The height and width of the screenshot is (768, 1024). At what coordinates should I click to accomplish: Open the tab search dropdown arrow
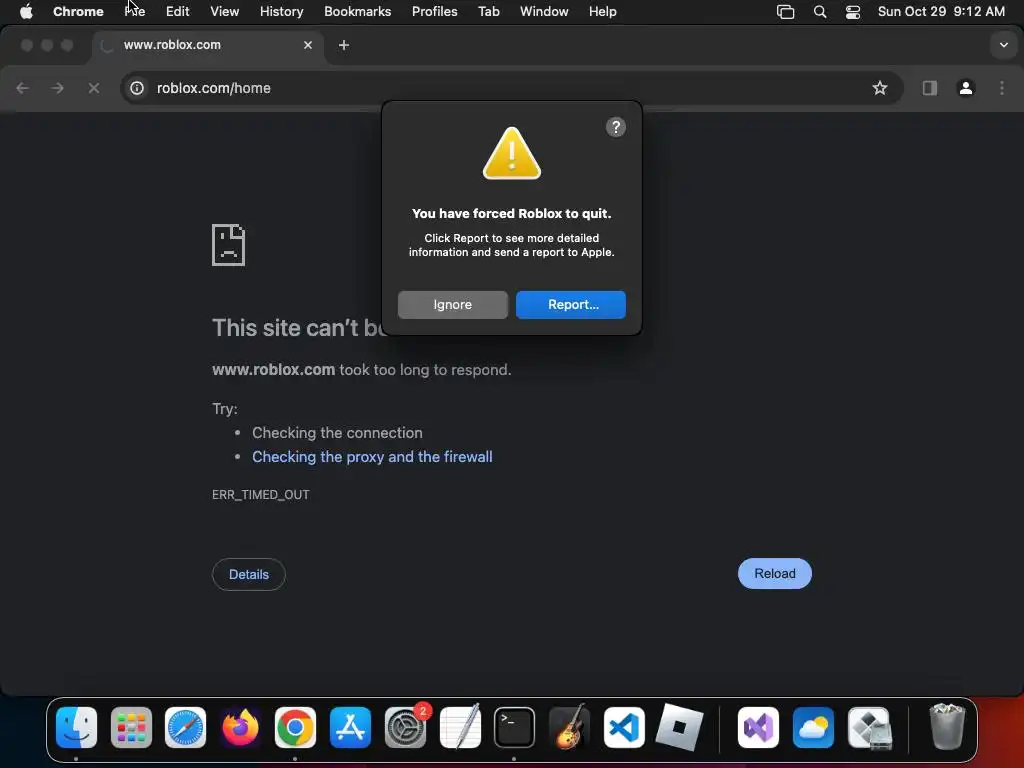point(1003,45)
